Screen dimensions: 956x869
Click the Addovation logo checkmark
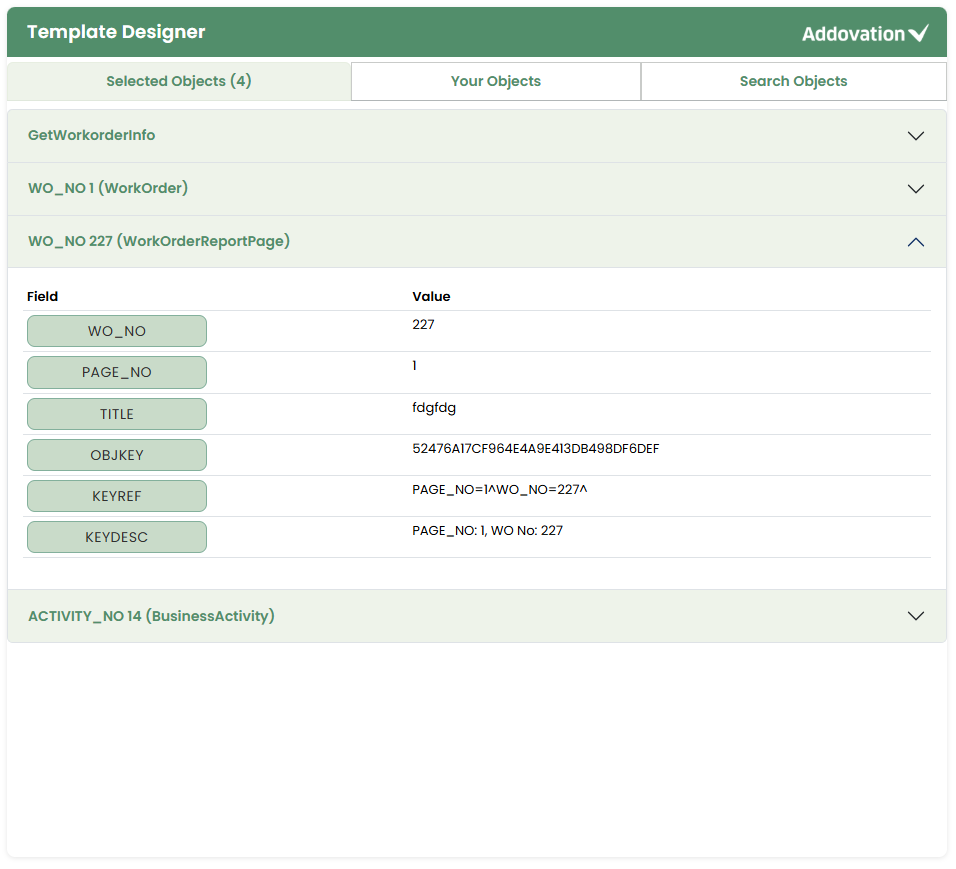[x=918, y=34]
